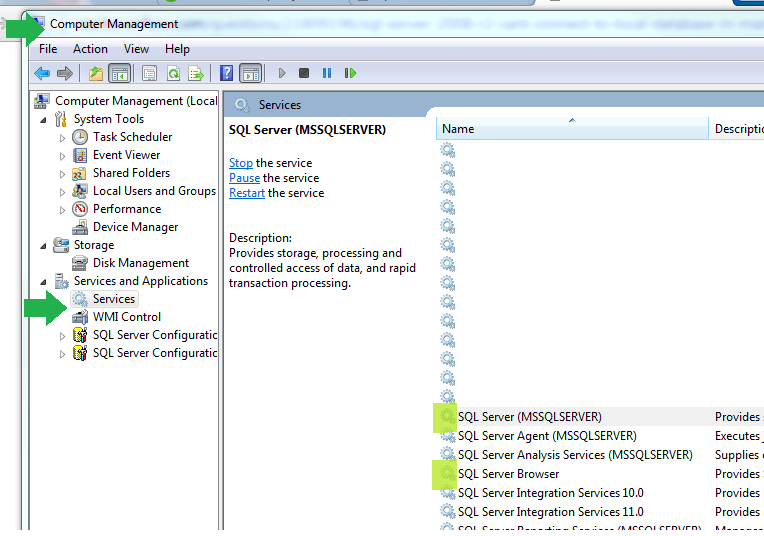Collapse the Services and Applications node
Image resolution: width=764 pixels, height=536 pixels.
[x=43, y=281]
